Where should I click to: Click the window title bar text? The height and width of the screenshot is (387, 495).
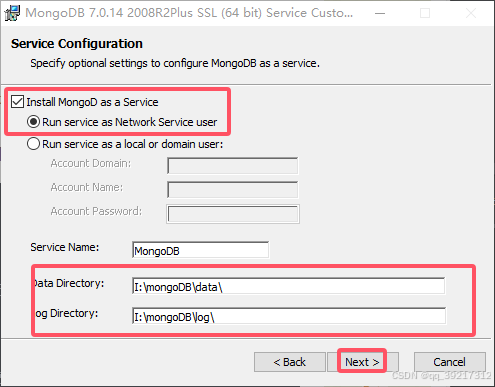(189, 13)
